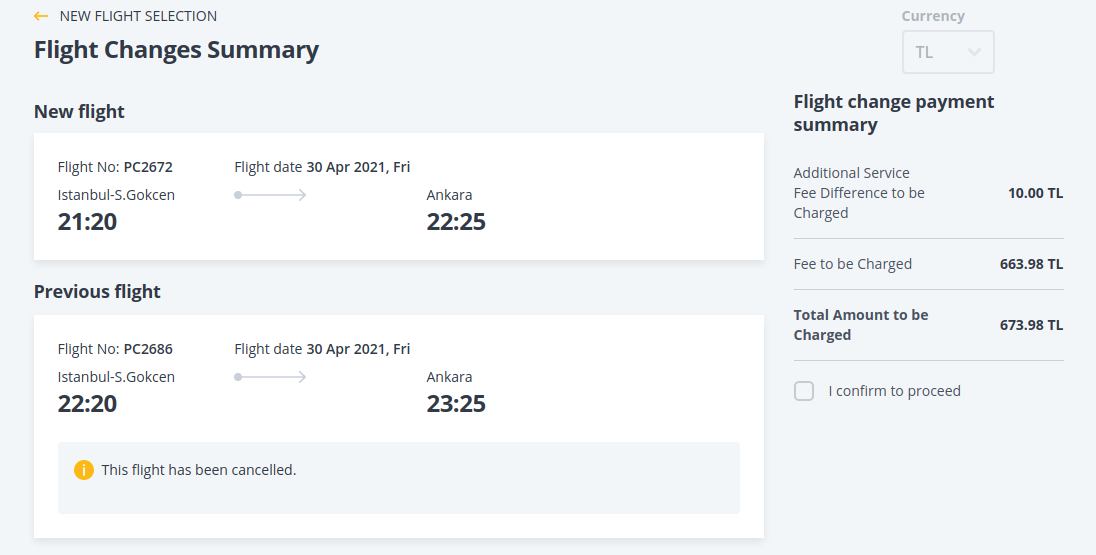This screenshot has width=1096, height=555.
Task: Click the orange back arrow icon
Action: click(41, 16)
